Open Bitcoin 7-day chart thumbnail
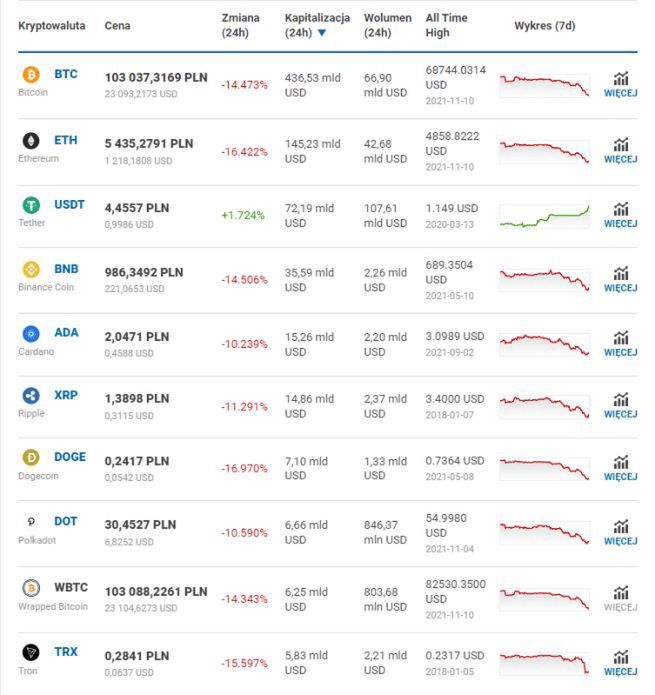This screenshot has height=695, width=655. 544,84
